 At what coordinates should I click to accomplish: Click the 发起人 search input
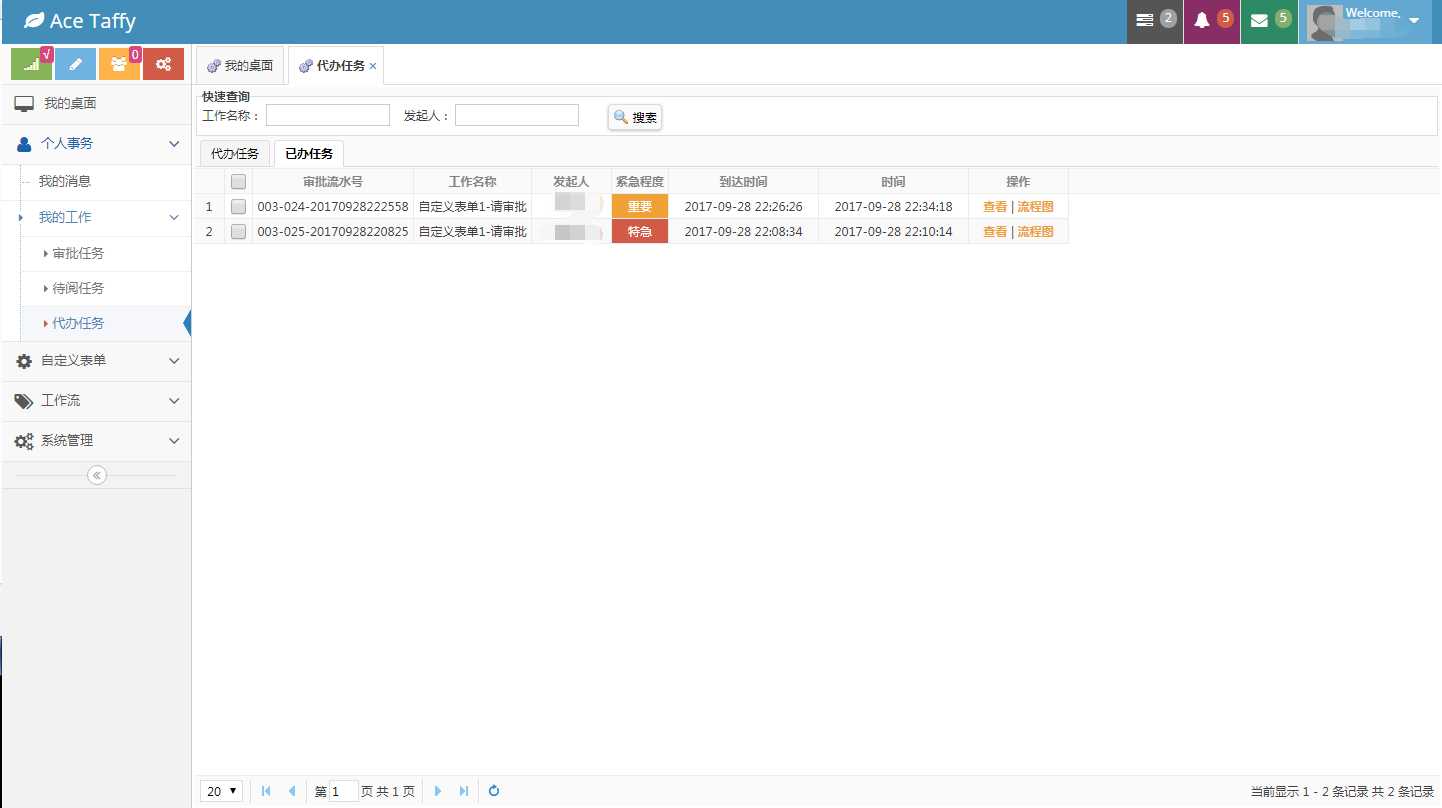(517, 116)
